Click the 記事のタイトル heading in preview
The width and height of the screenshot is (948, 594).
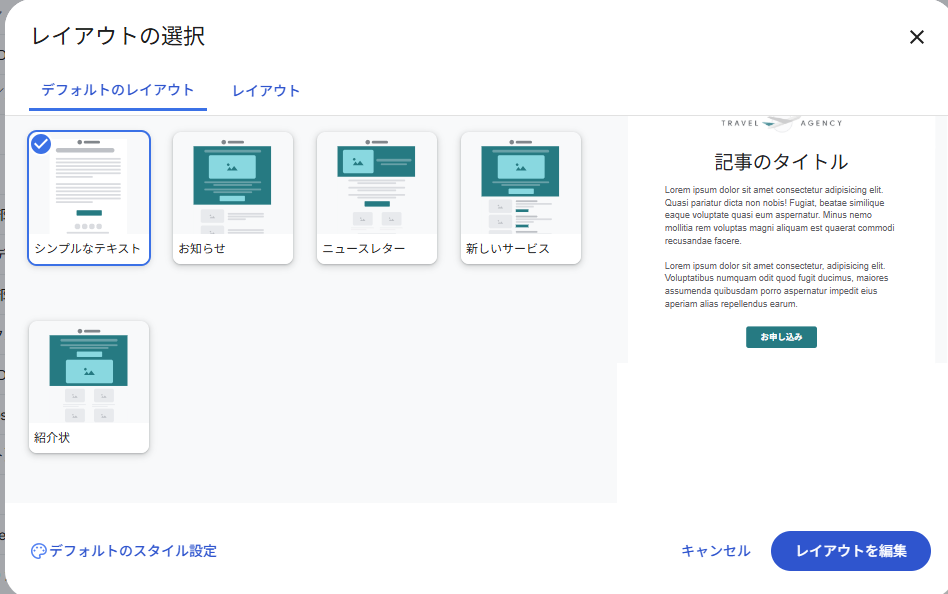(x=781, y=162)
